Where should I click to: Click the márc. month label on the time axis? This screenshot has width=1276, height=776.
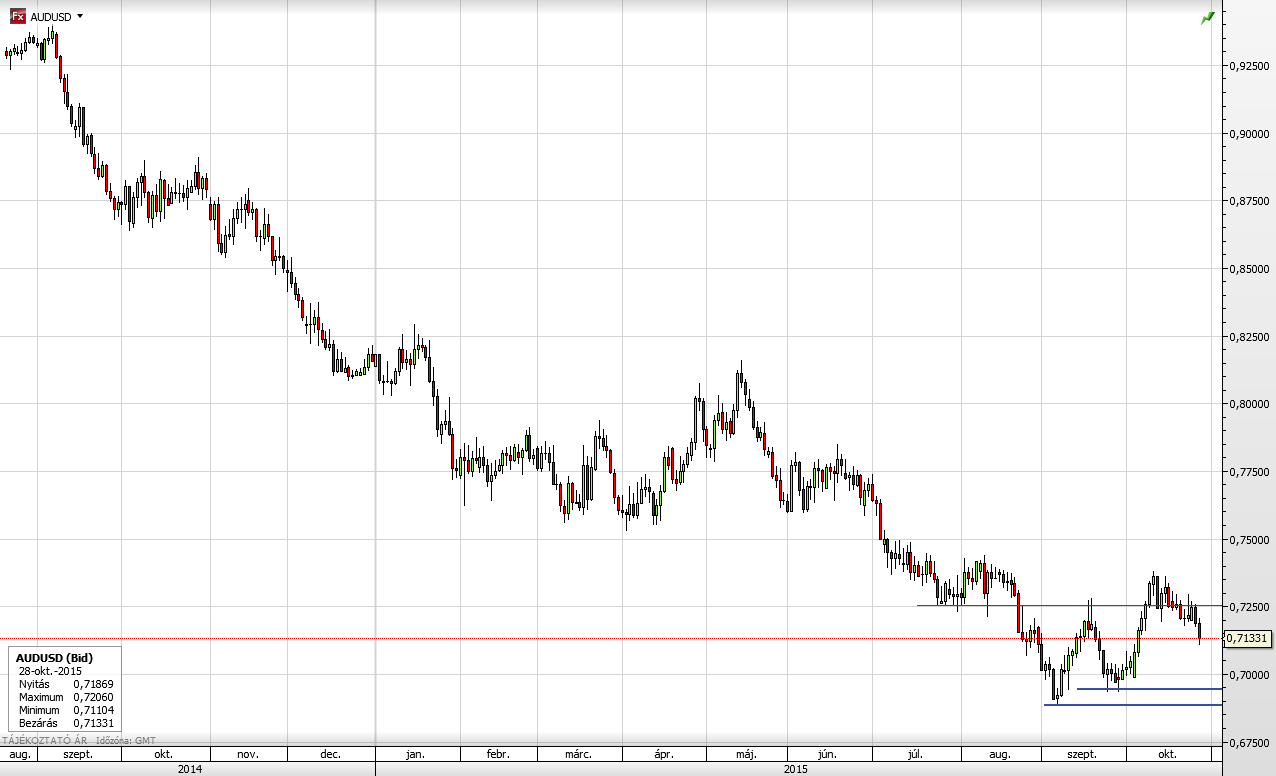click(578, 754)
